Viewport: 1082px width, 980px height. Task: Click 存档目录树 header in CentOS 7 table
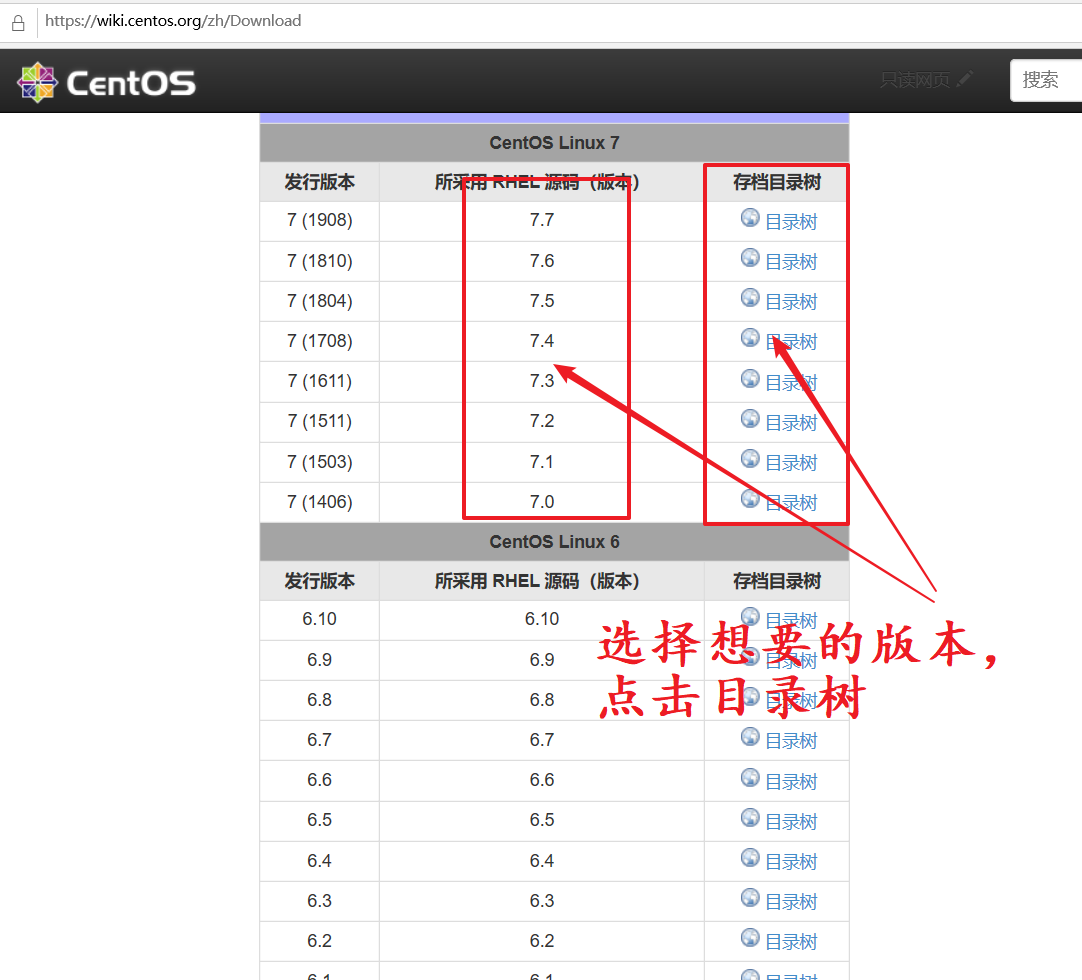click(777, 182)
